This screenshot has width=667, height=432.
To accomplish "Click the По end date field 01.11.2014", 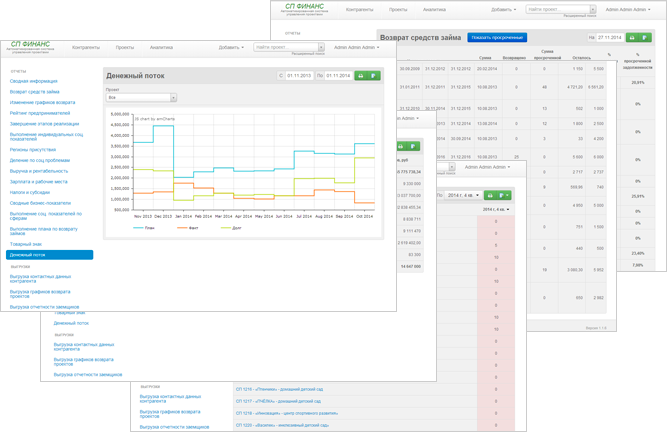I will [x=338, y=76].
